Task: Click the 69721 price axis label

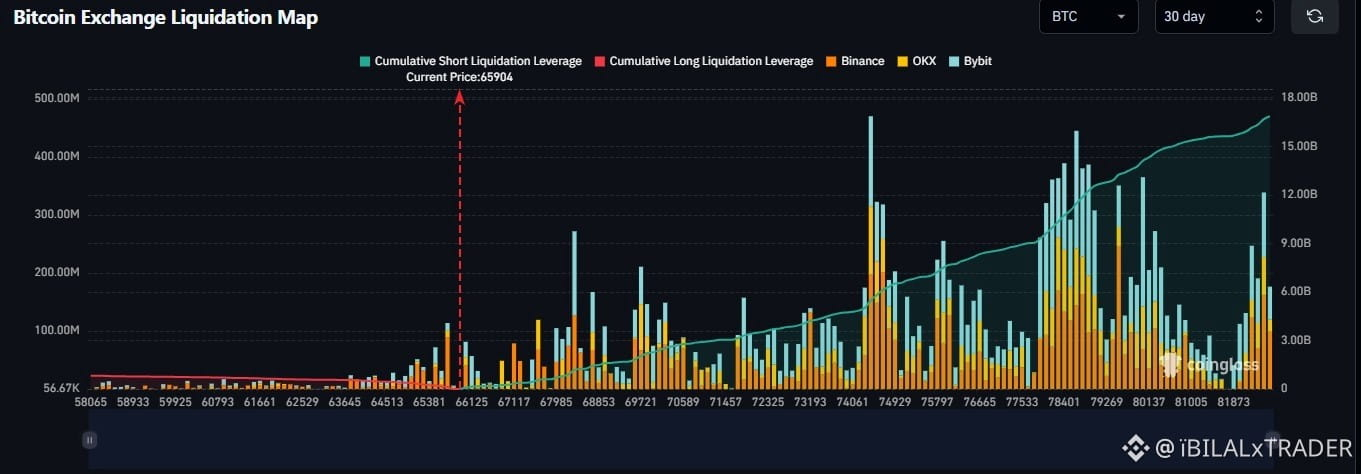Action: coord(640,402)
